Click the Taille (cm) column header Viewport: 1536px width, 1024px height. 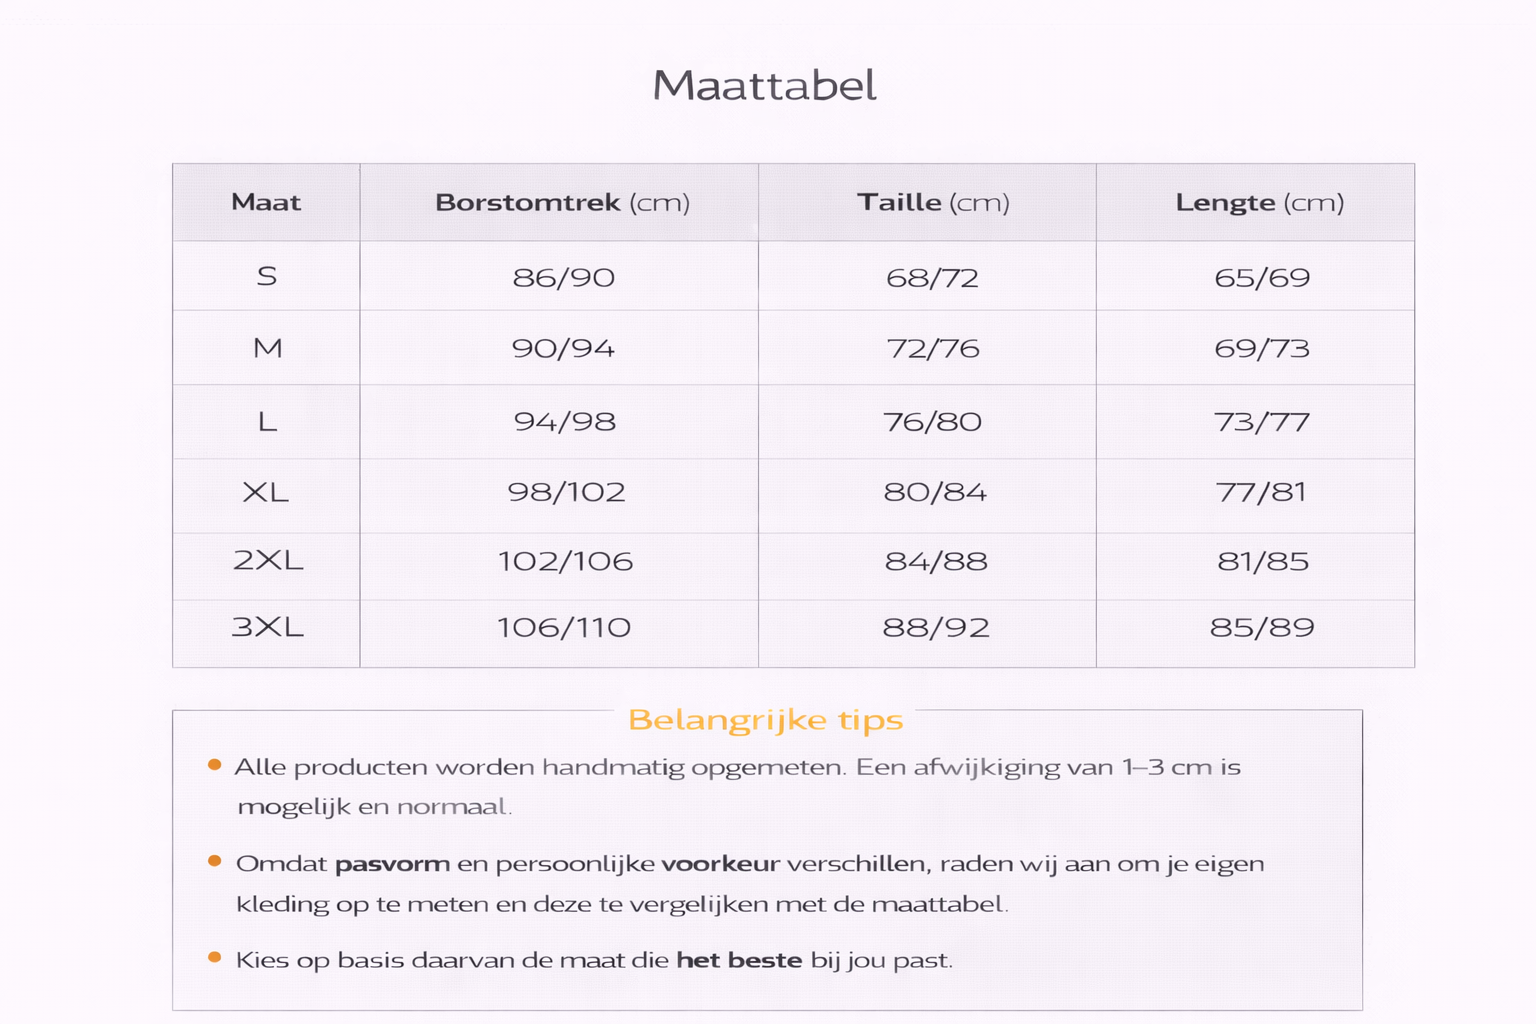click(x=933, y=203)
